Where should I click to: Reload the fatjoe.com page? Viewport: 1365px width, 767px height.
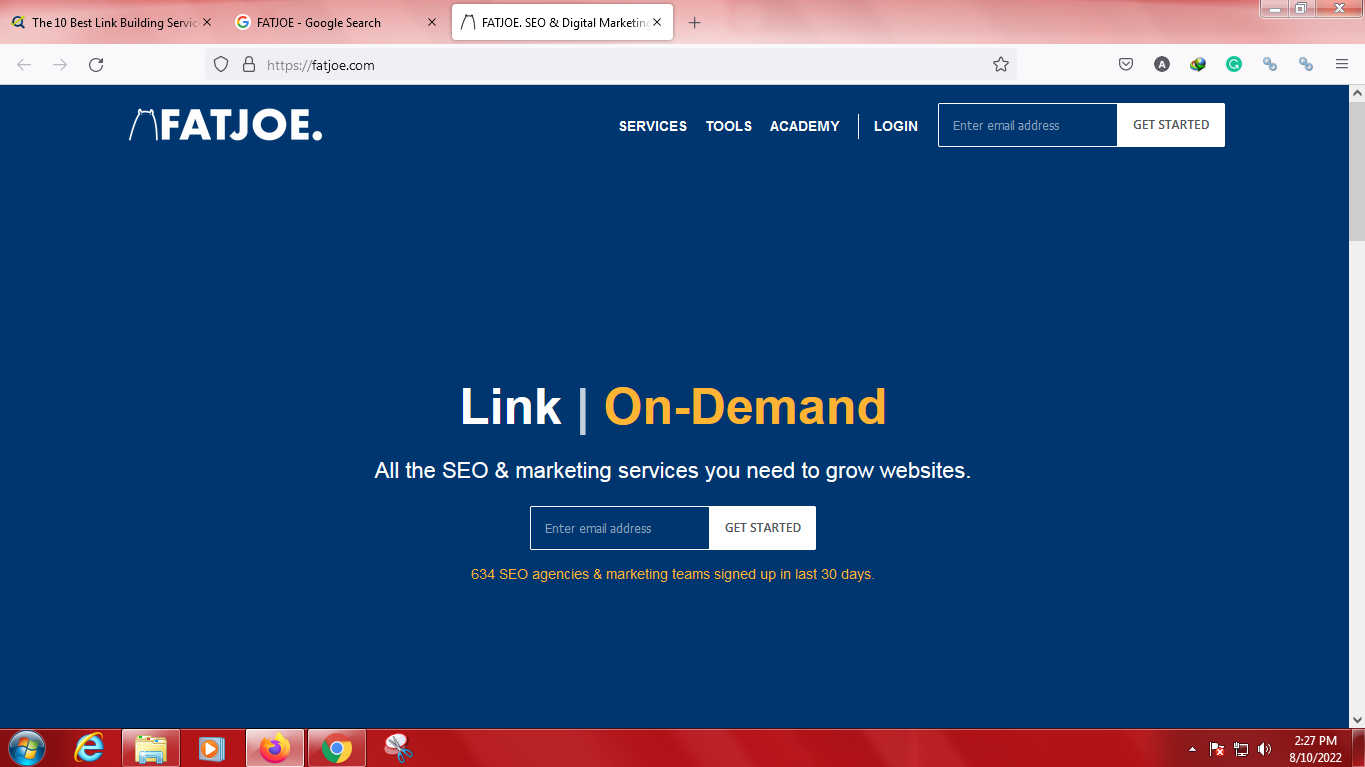click(x=96, y=64)
